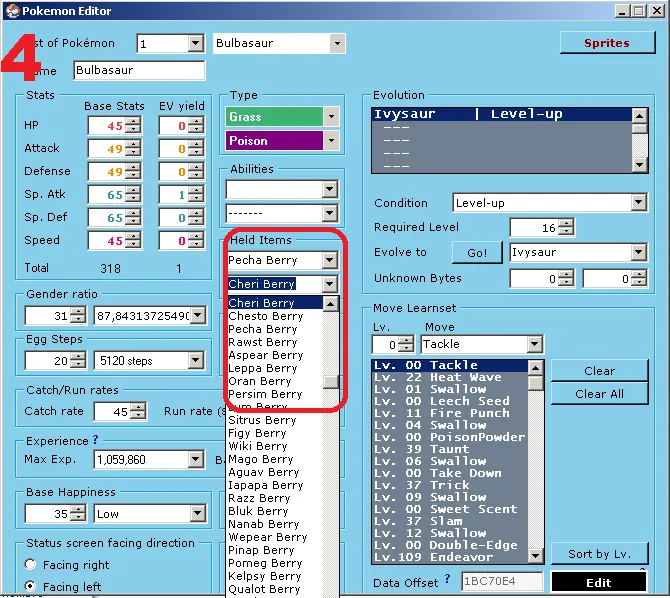Click the Name field containing Bulbasaur
670x598 pixels.
139,70
